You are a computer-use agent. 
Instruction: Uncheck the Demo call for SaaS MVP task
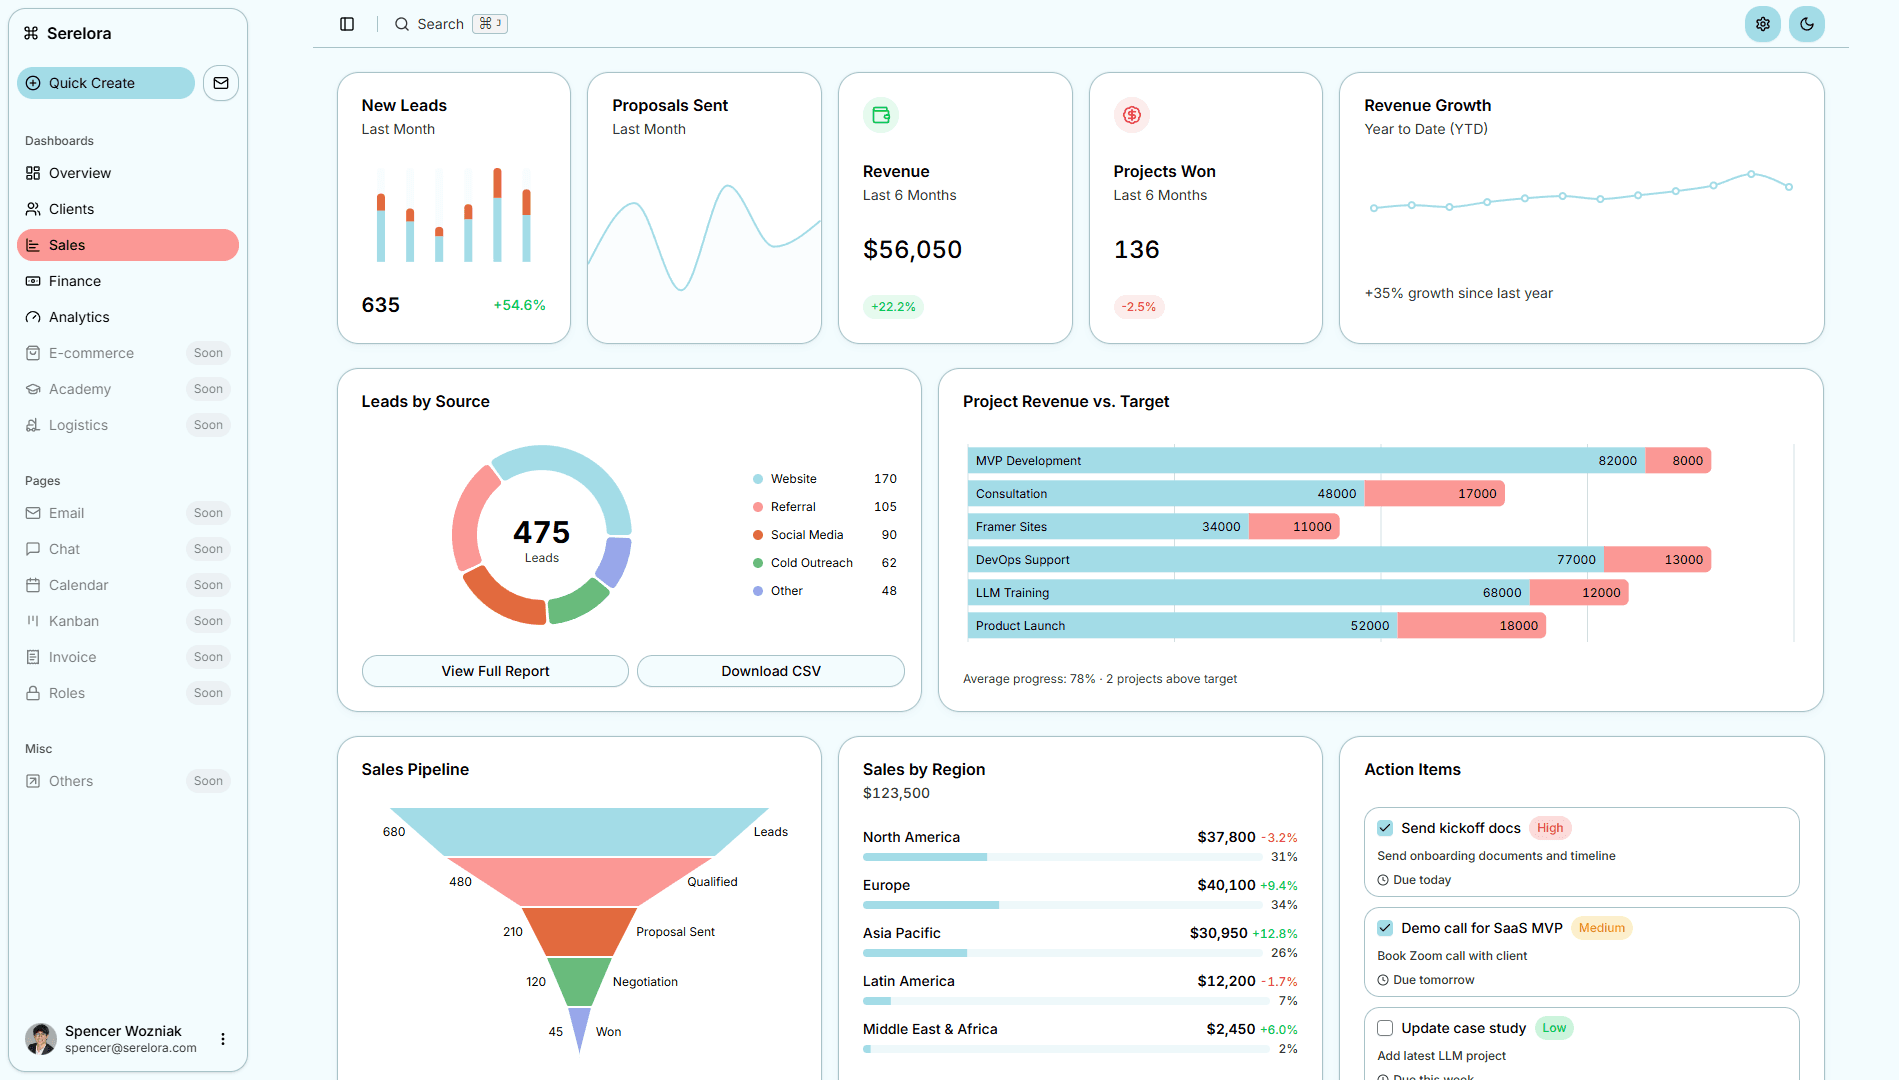[x=1385, y=927]
